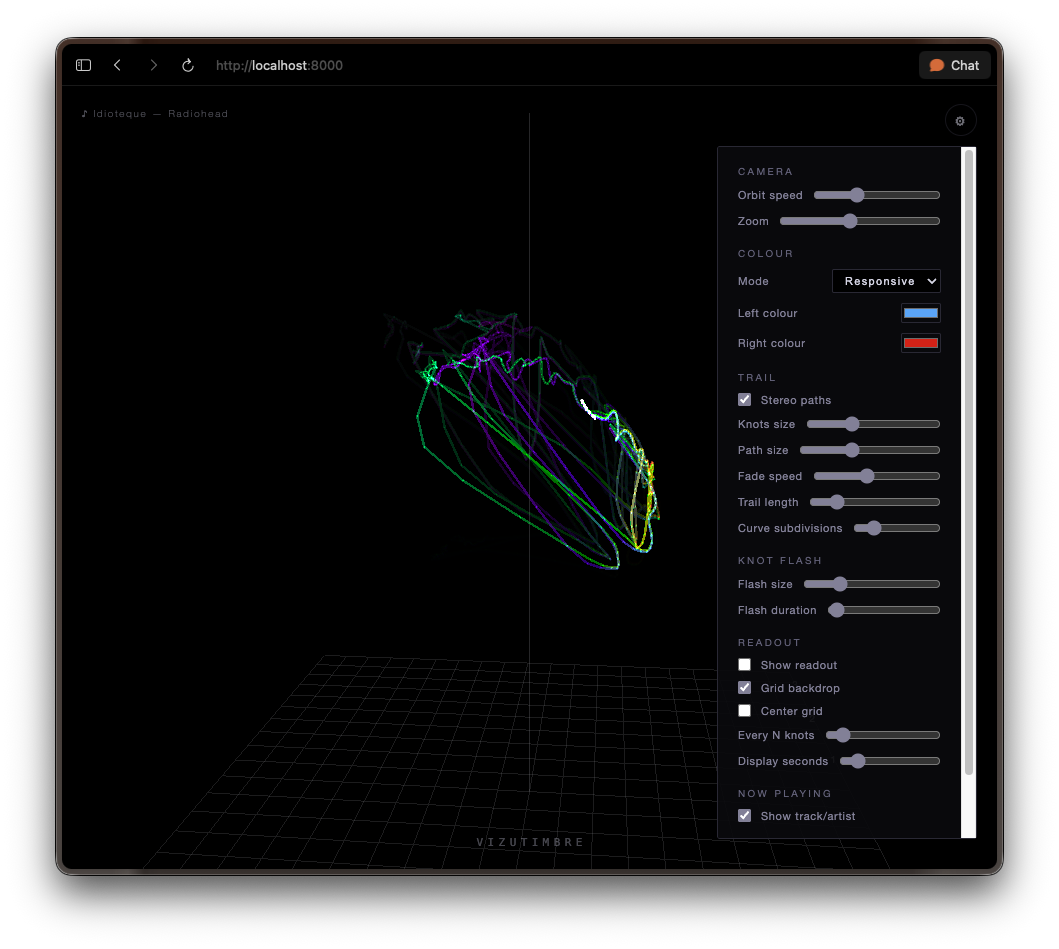Viewport: 1059px width, 949px height.
Task: Click the settings panel scrollbar
Action: pyautogui.click(x=968, y=463)
